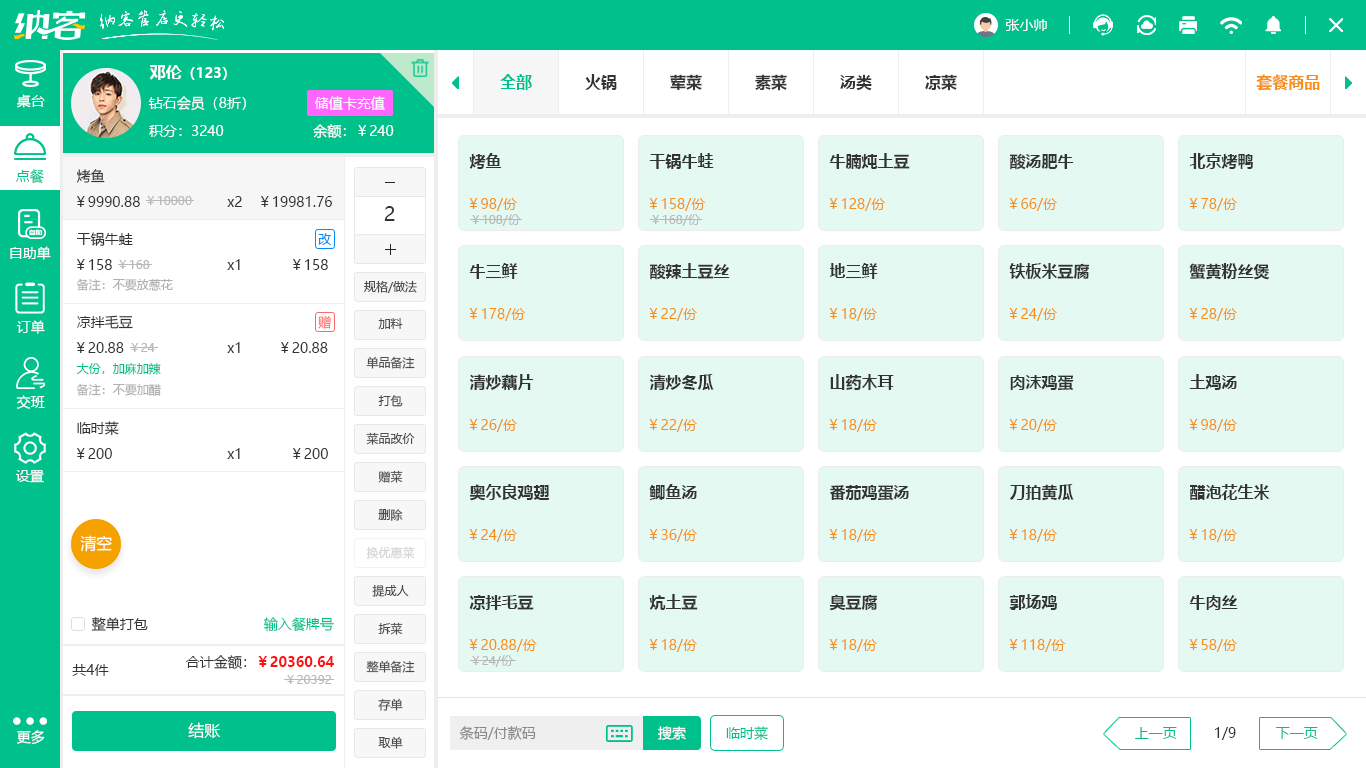Increase quantity with the + stepper
Screen dimensions: 1366x768
click(x=389, y=249)
